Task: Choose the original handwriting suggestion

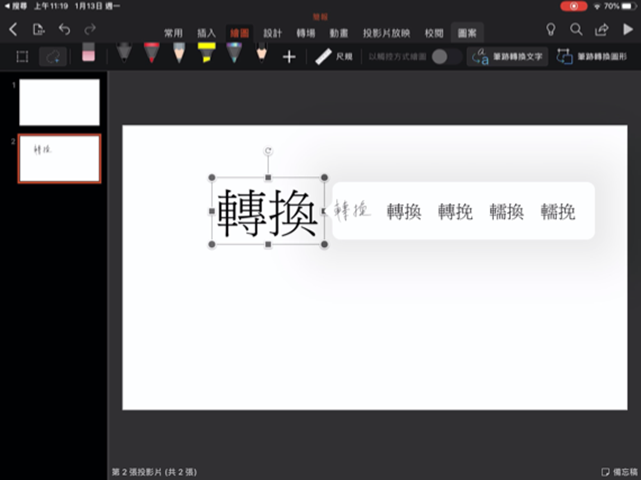Action: 352,210
